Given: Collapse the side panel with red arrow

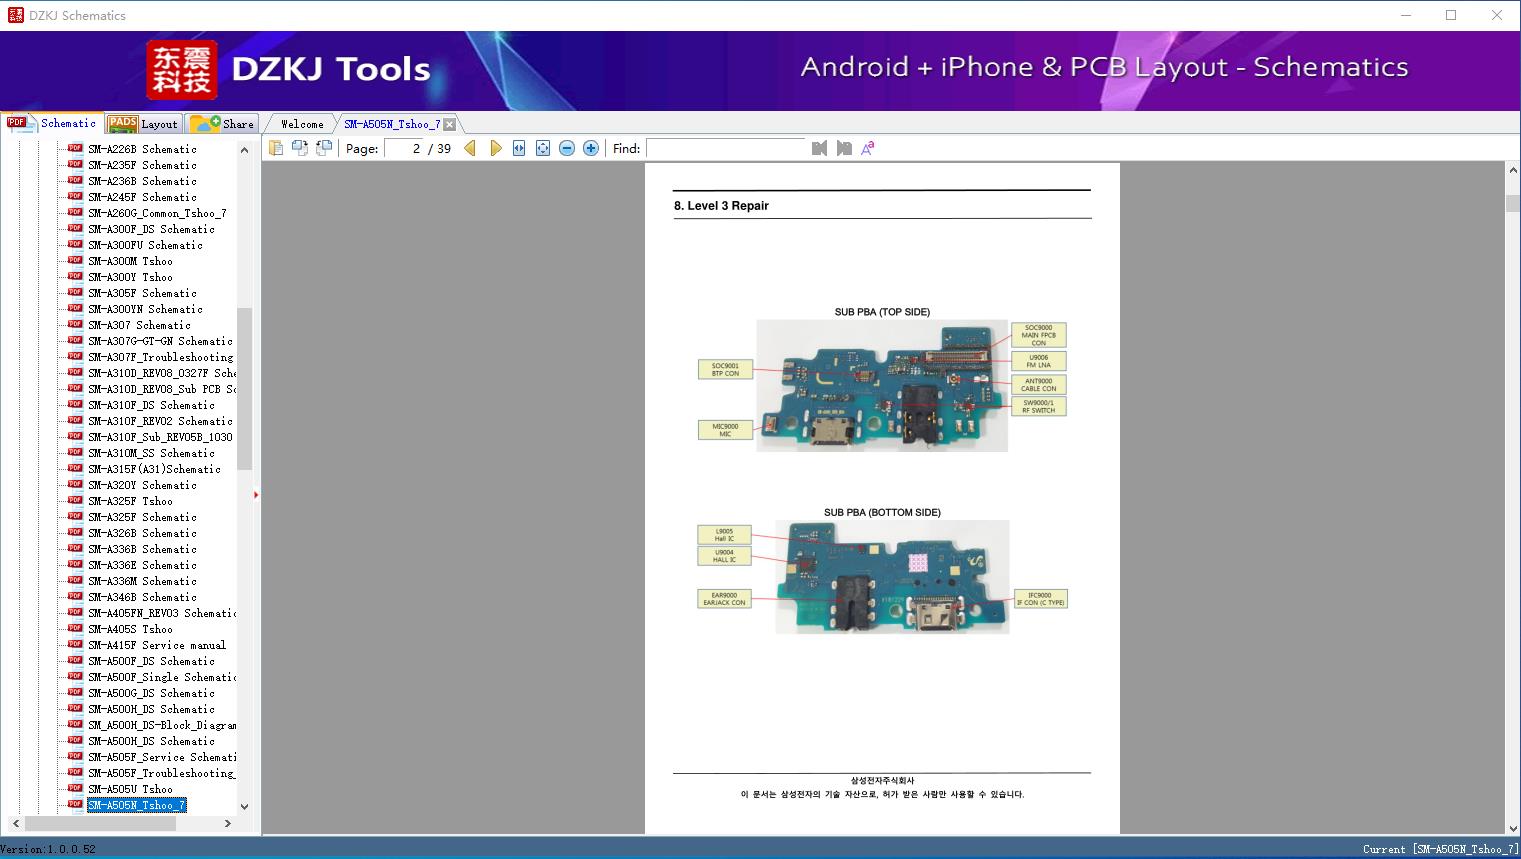Looking at the screenshot, I should 256,494.
